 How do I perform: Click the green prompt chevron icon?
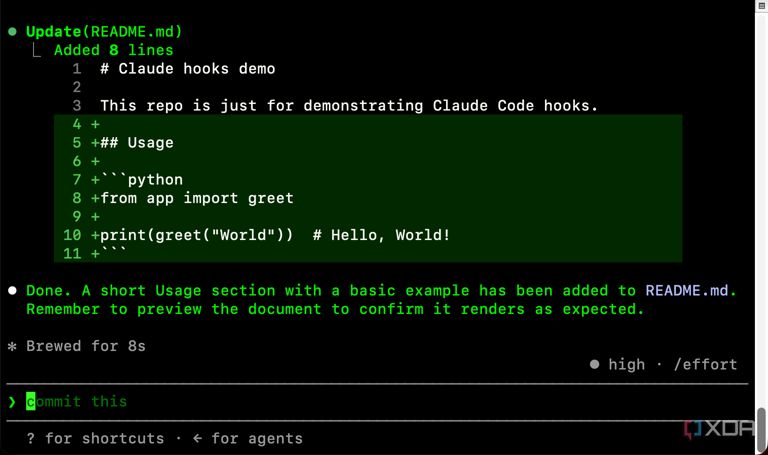[12, 402]
